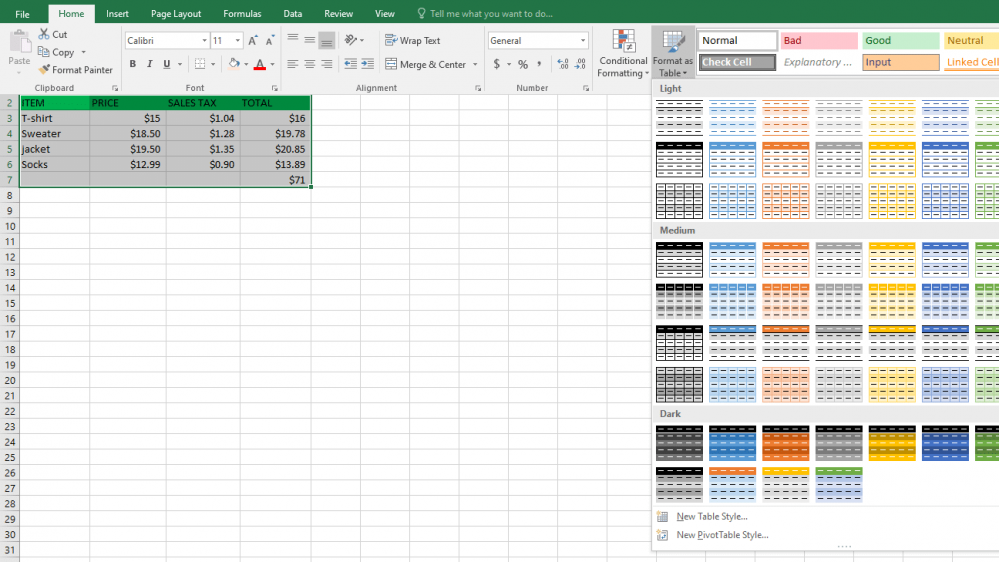999x562 pixels.
Task: Apply Accounting Number Format dollar icon
Action: 496,64
